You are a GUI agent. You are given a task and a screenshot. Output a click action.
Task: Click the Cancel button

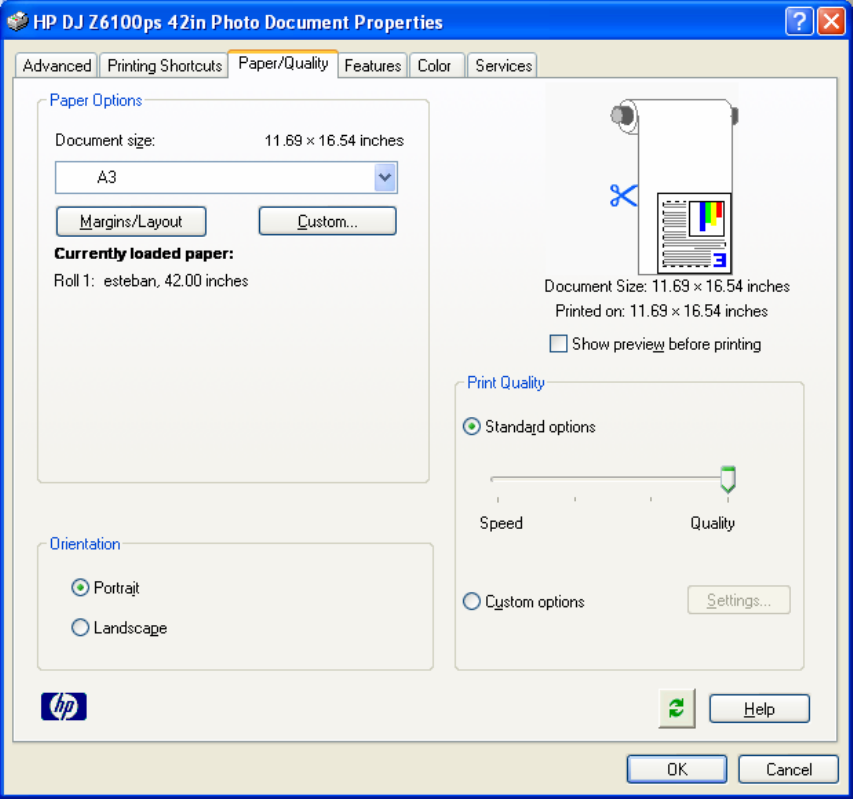coord(788,769)
